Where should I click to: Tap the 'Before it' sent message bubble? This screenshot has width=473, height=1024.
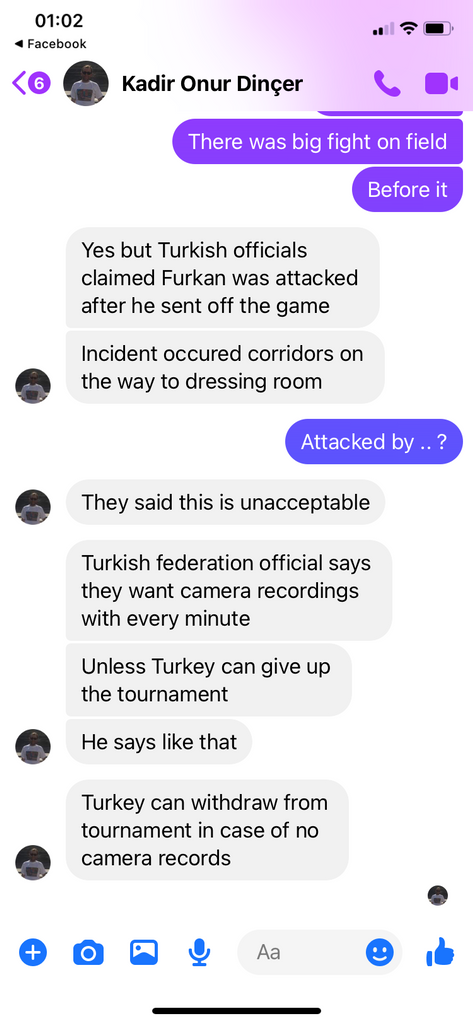click(x=408, y=189)
